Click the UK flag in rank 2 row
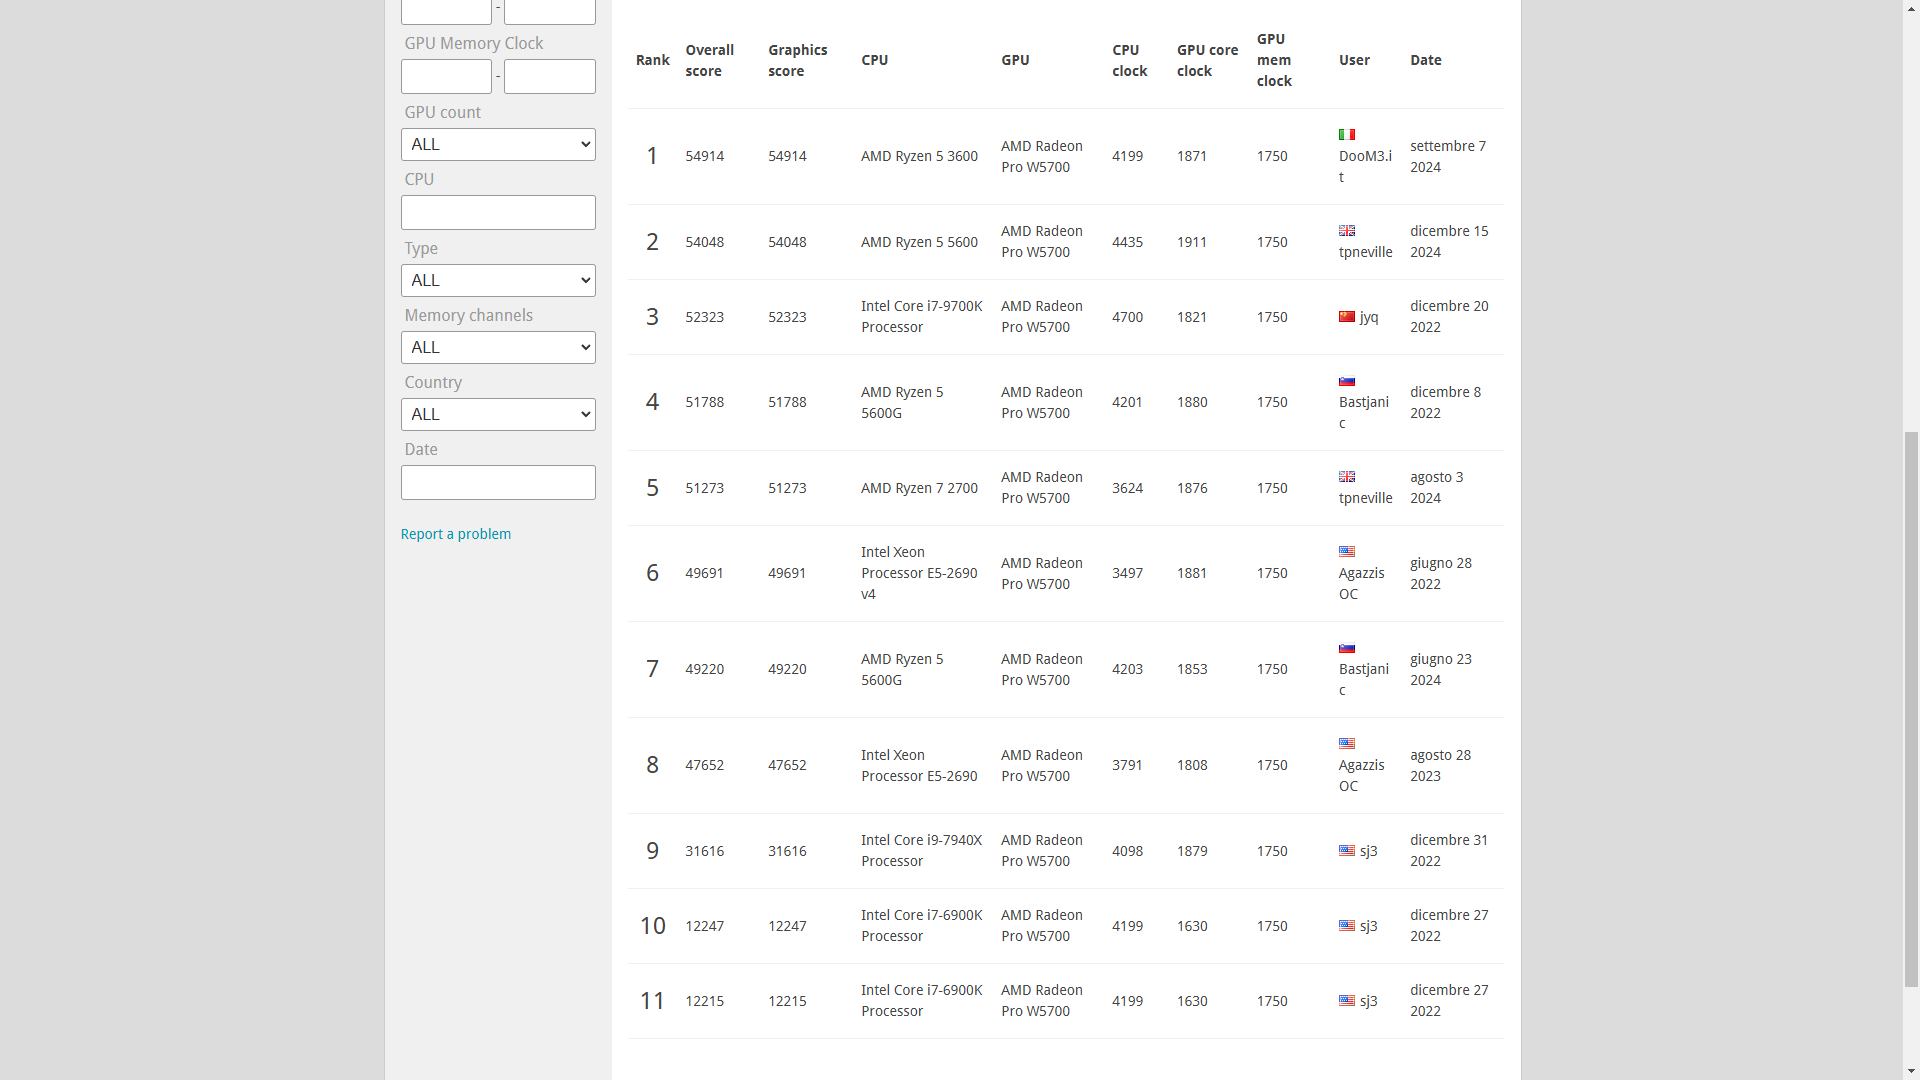Viewport: 1920px width, 1080px height. click(1347, 231)
